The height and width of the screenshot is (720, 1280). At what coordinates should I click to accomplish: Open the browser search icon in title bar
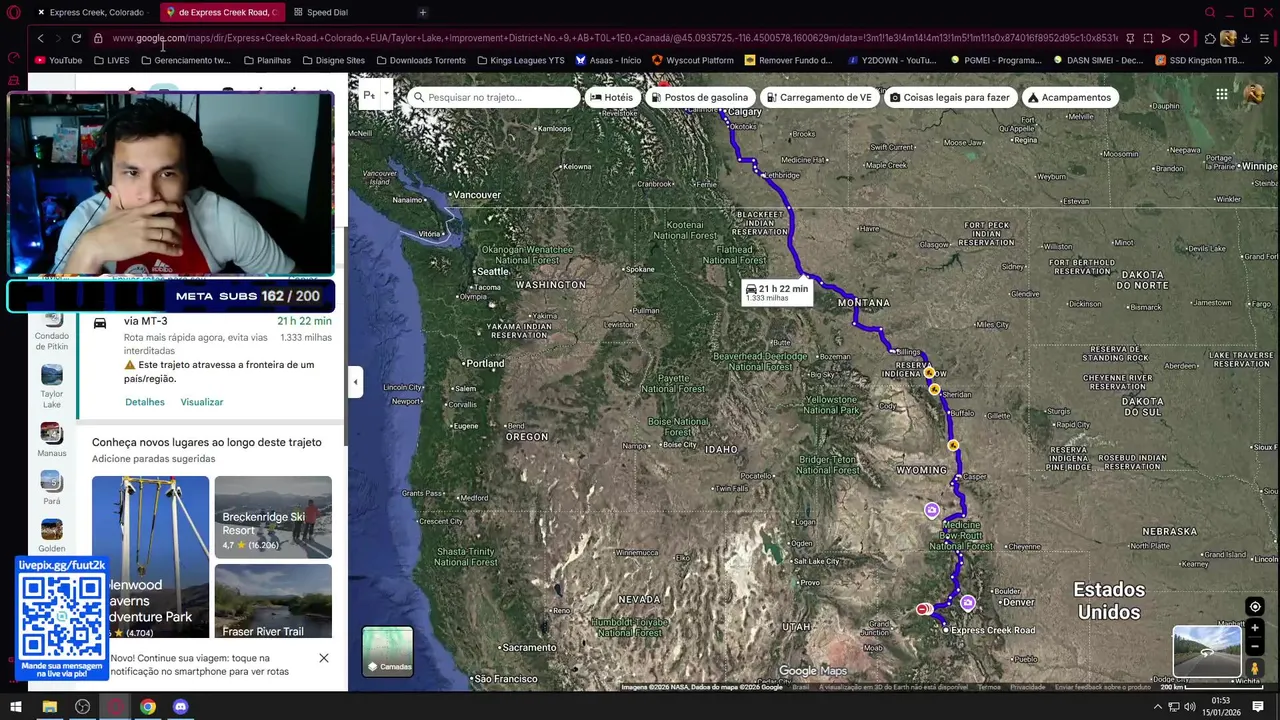(1210, 12)
